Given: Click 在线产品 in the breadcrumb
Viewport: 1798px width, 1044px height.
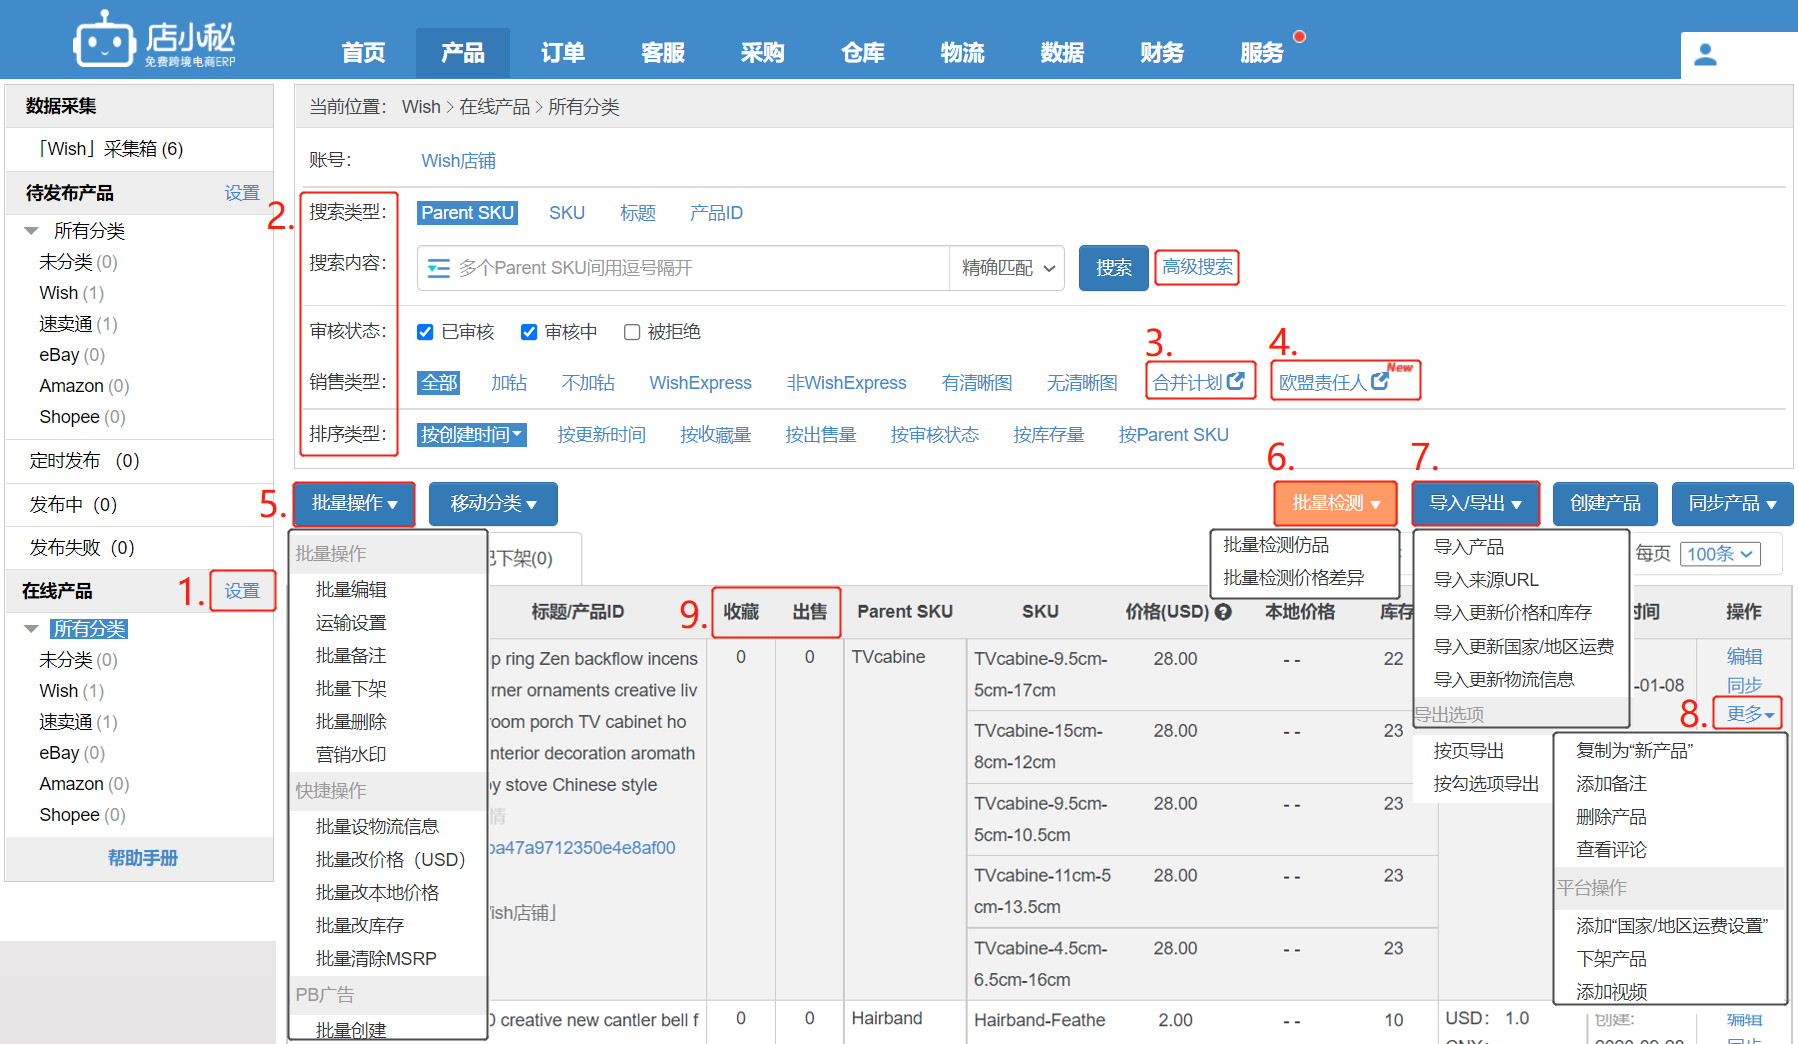Looking at the screenshot, I should click(495, 107).
